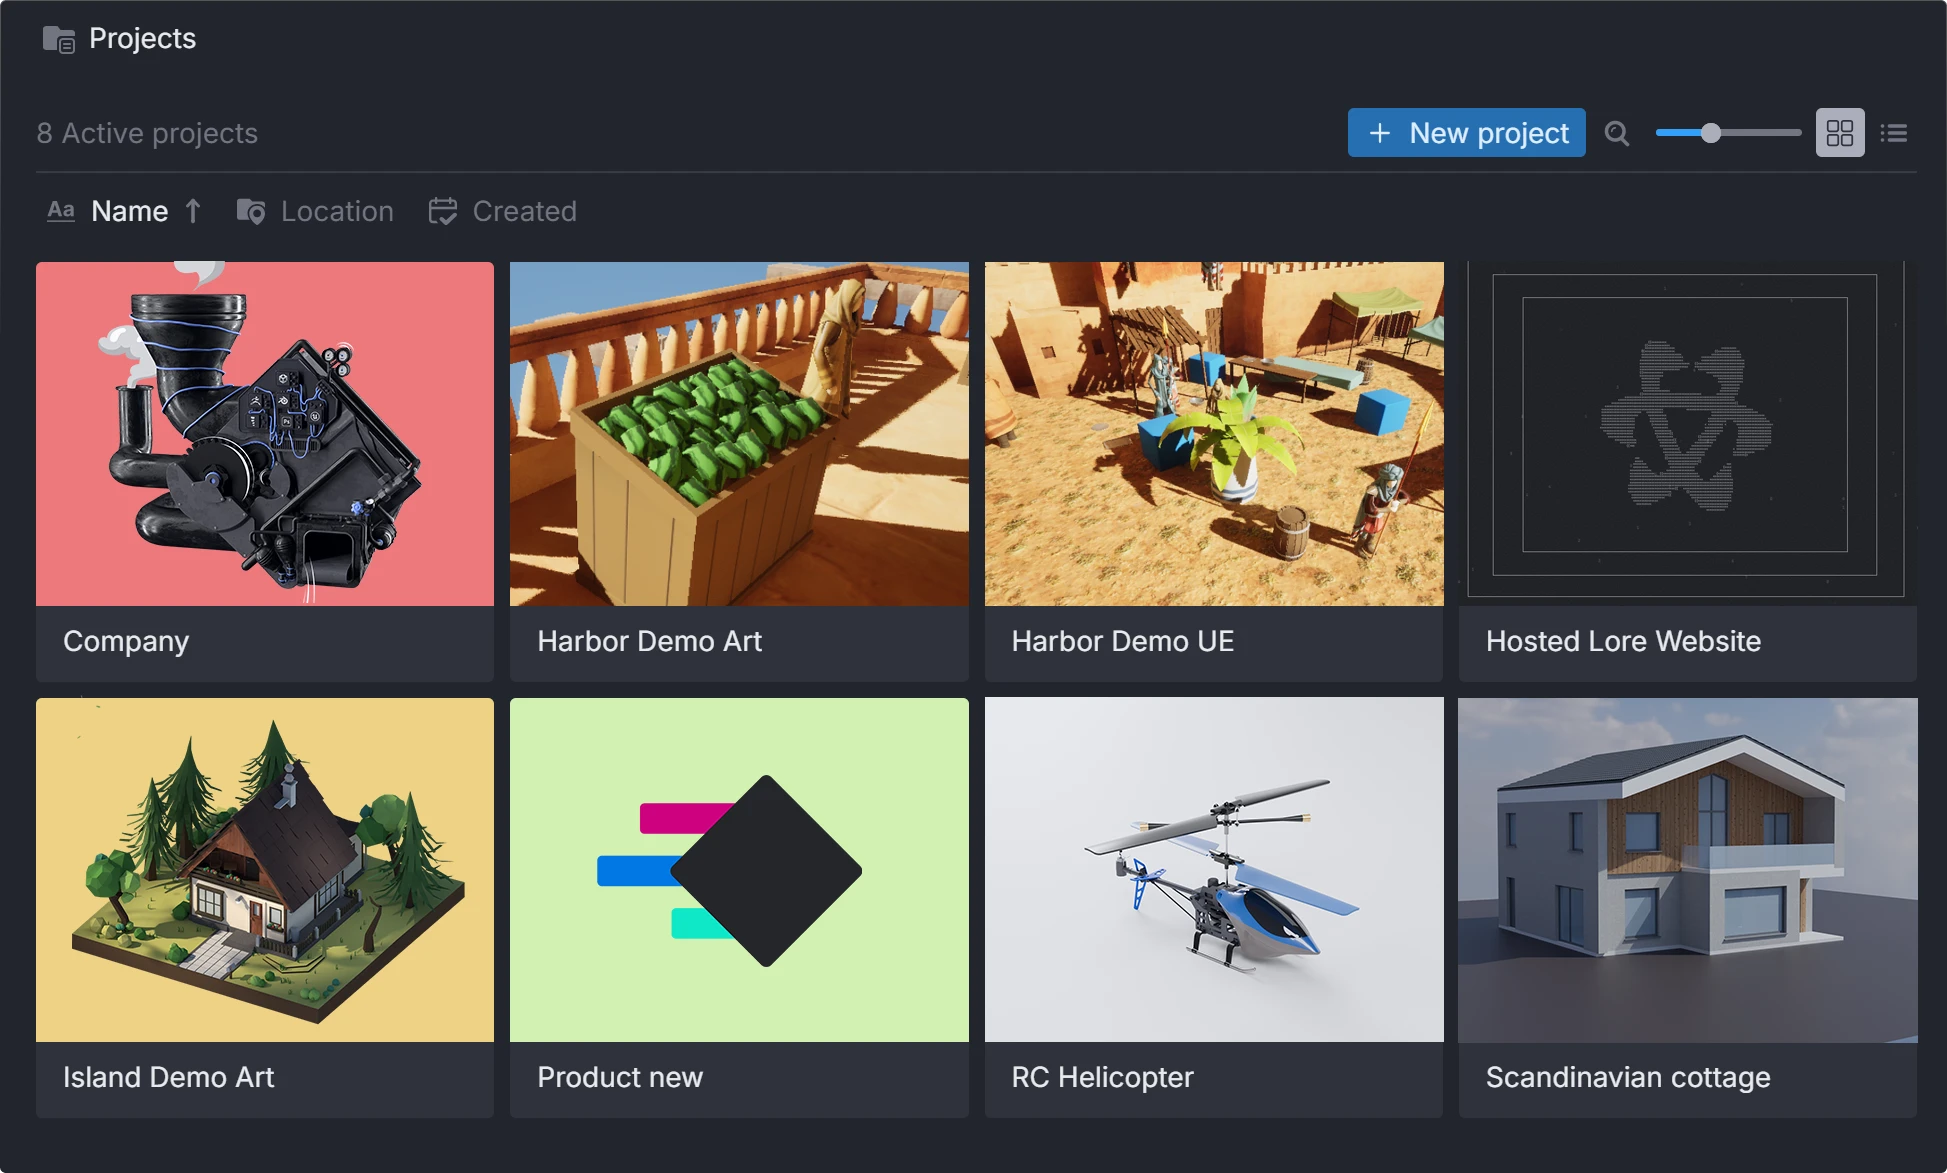The image size is (1947, 1173).
Task: Click the Hosted Lore Website name label
Action: (x=1623, y=641)
